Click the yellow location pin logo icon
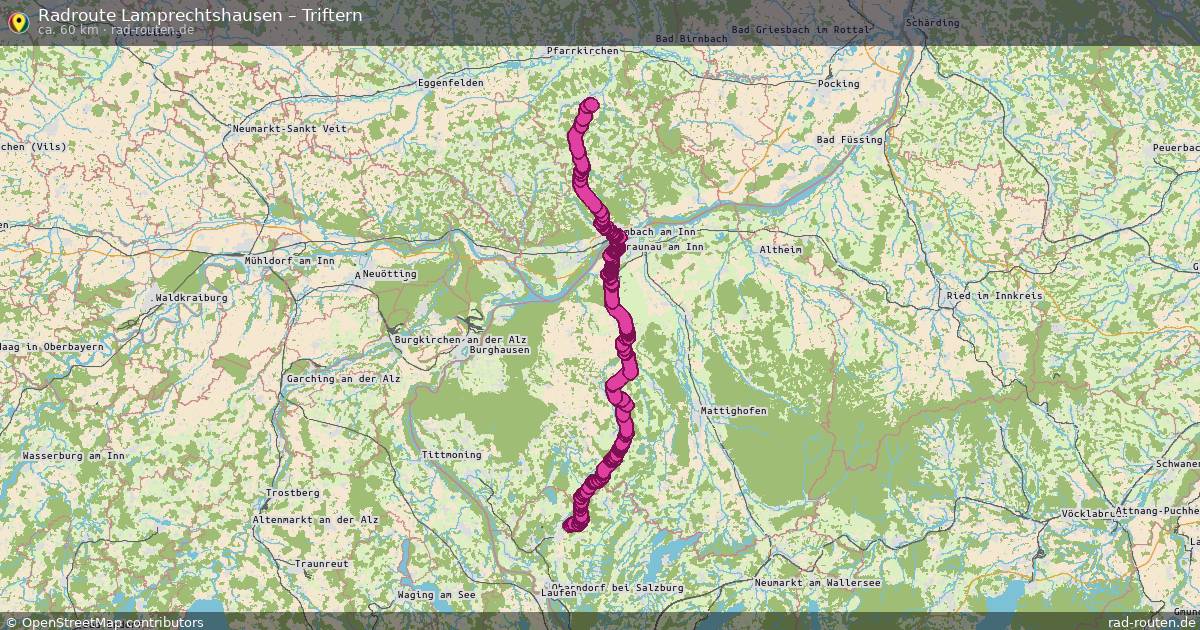 pyautogui.click(x=17, y=20)
